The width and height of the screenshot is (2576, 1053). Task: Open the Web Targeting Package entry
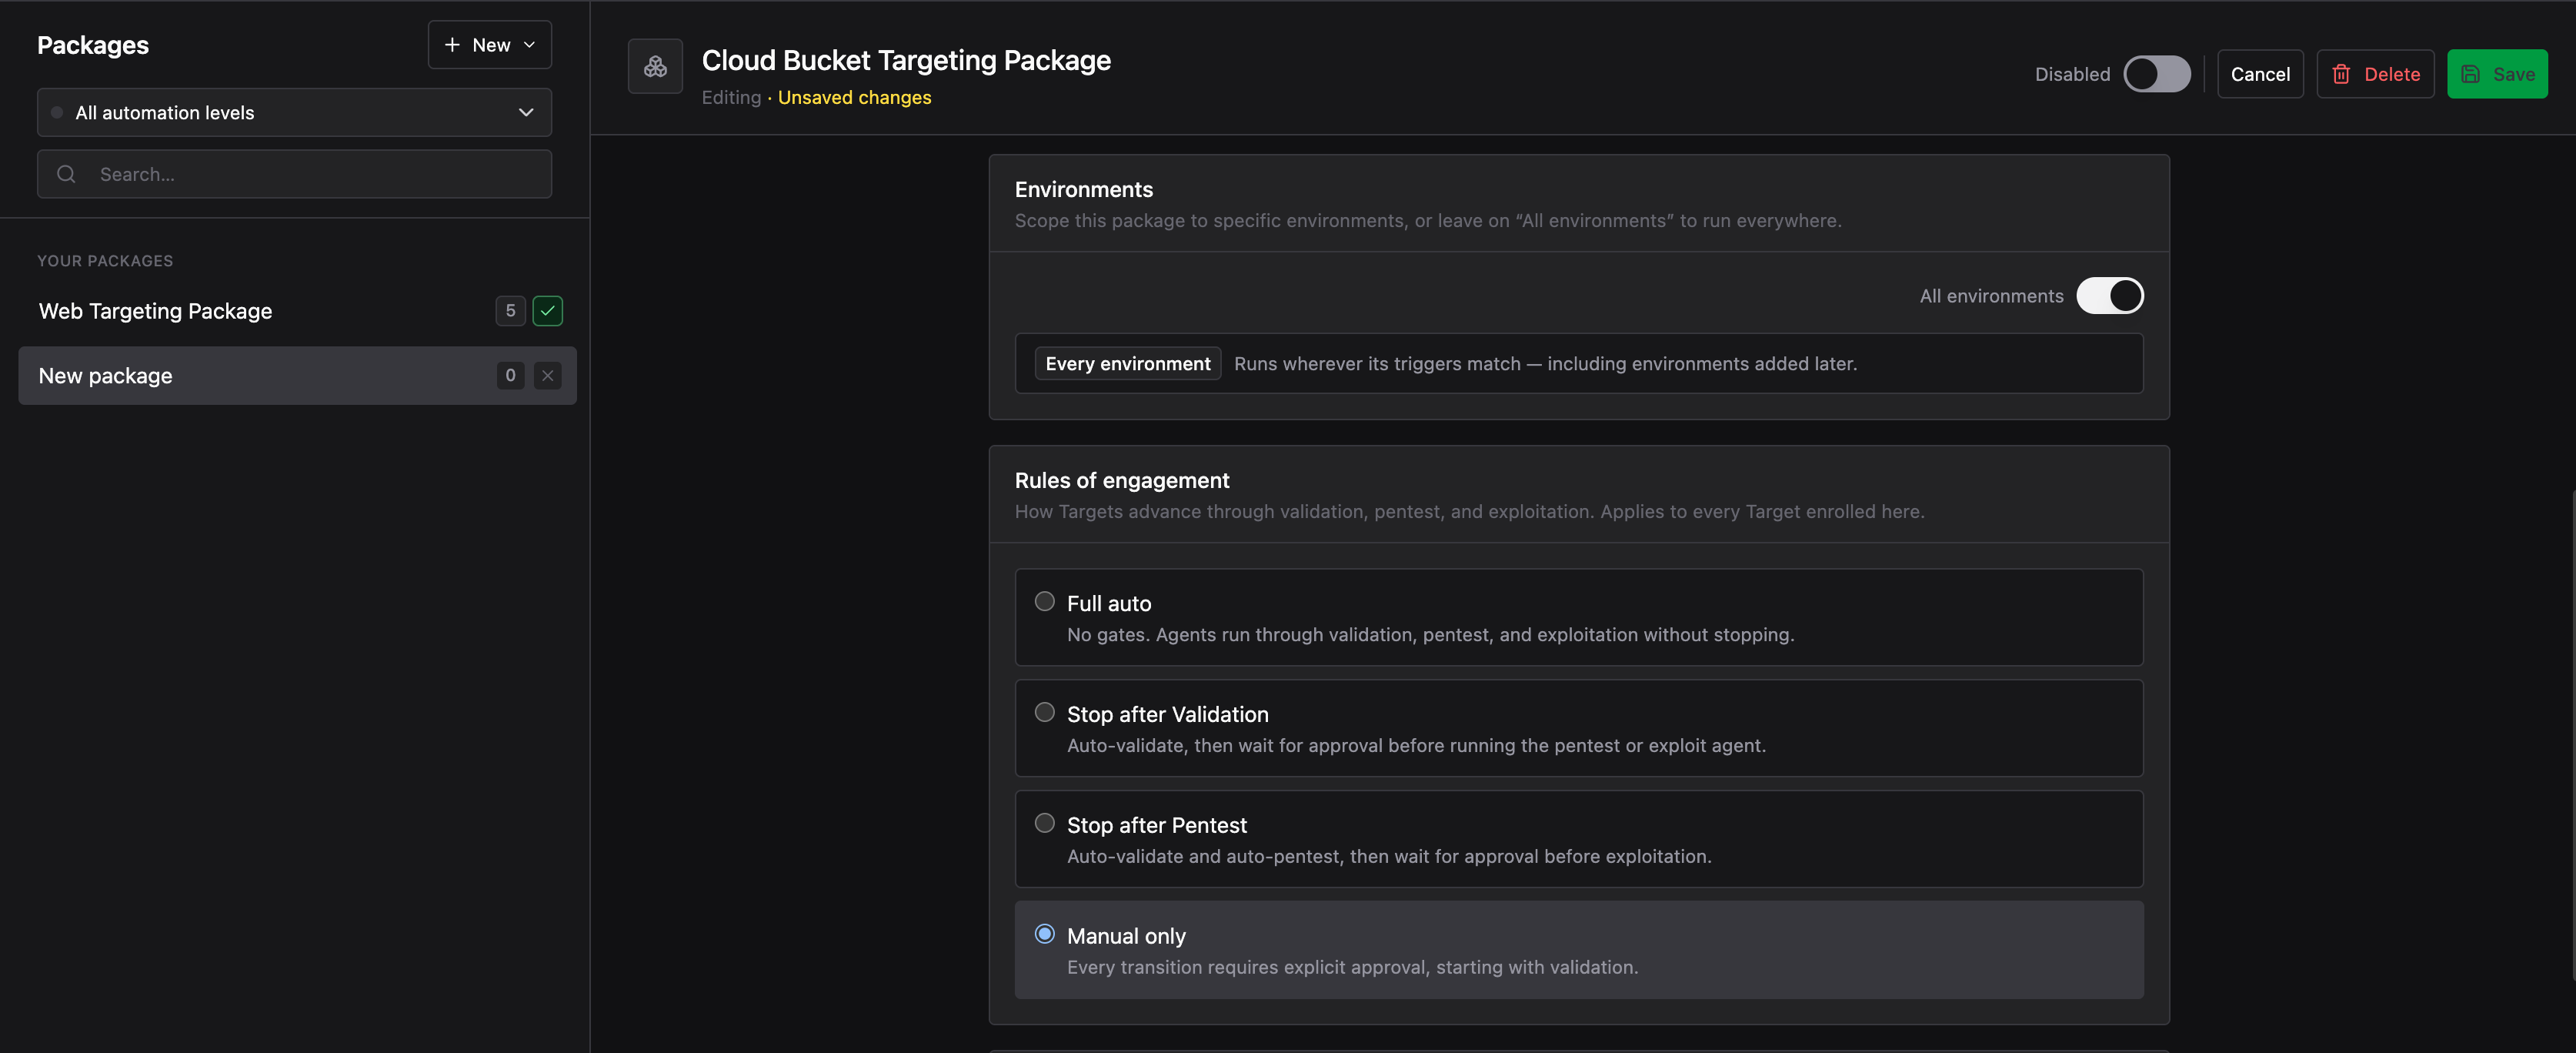pyautogui.click(x=297, y=311)
